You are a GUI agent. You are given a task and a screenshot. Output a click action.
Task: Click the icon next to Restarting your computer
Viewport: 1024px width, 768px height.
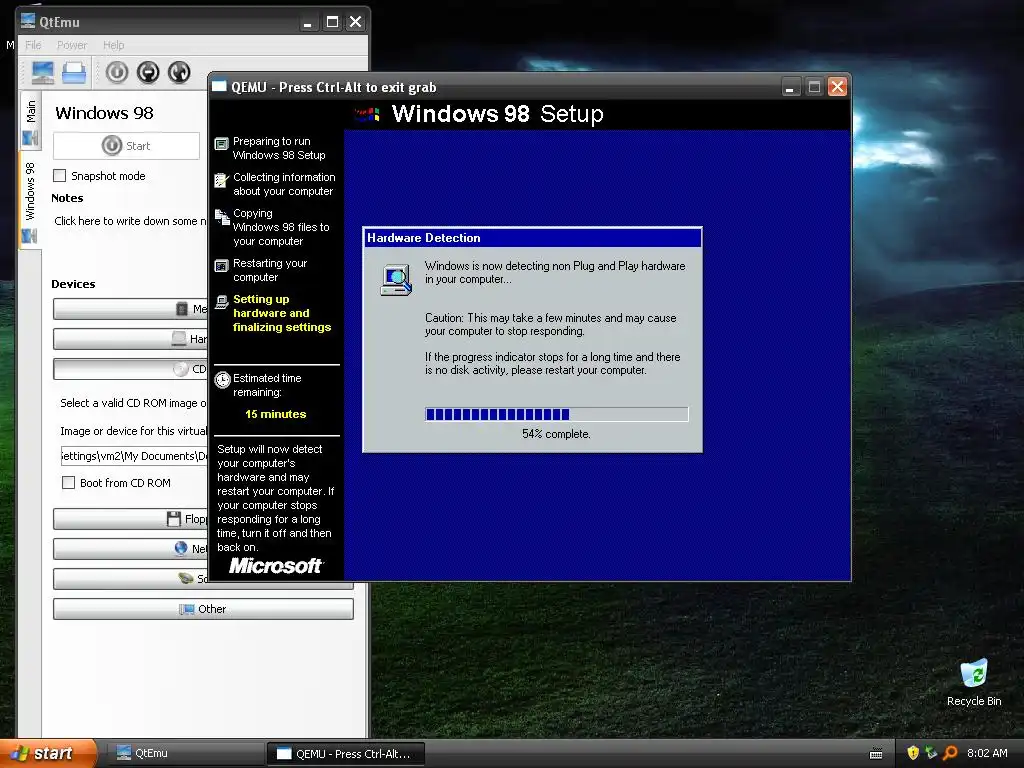pos(221,265)
